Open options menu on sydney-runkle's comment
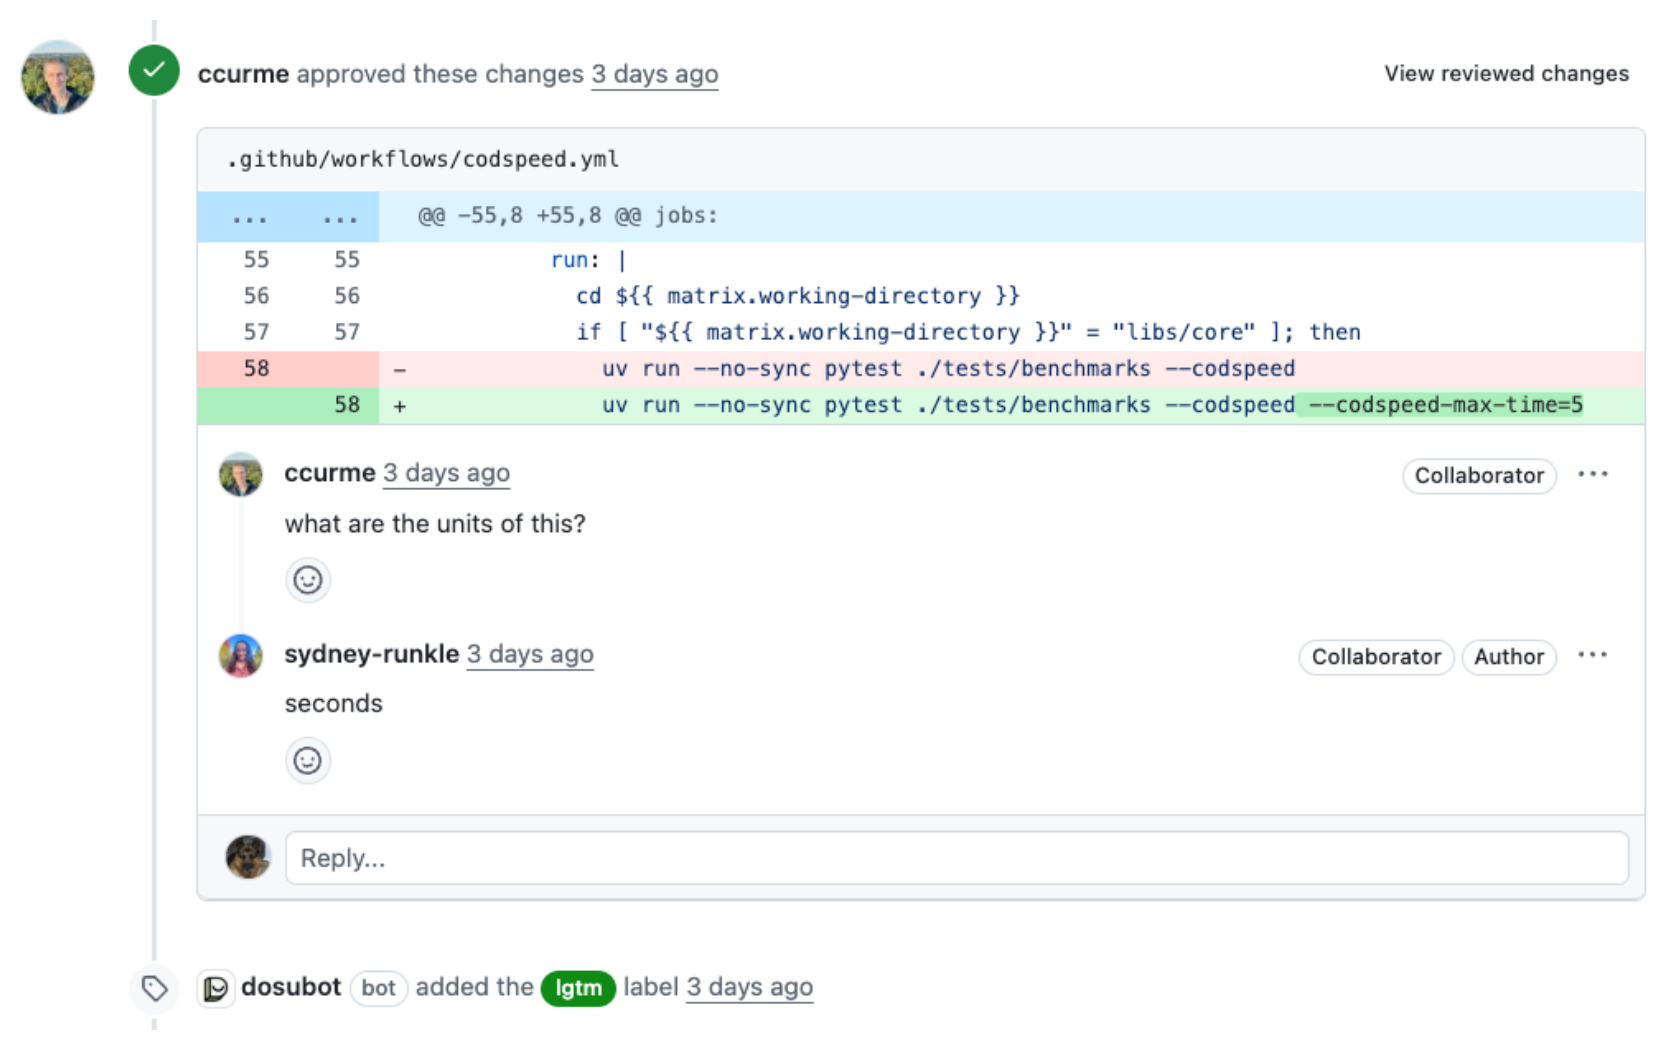The image size is (1679, 1050). 1592,655
